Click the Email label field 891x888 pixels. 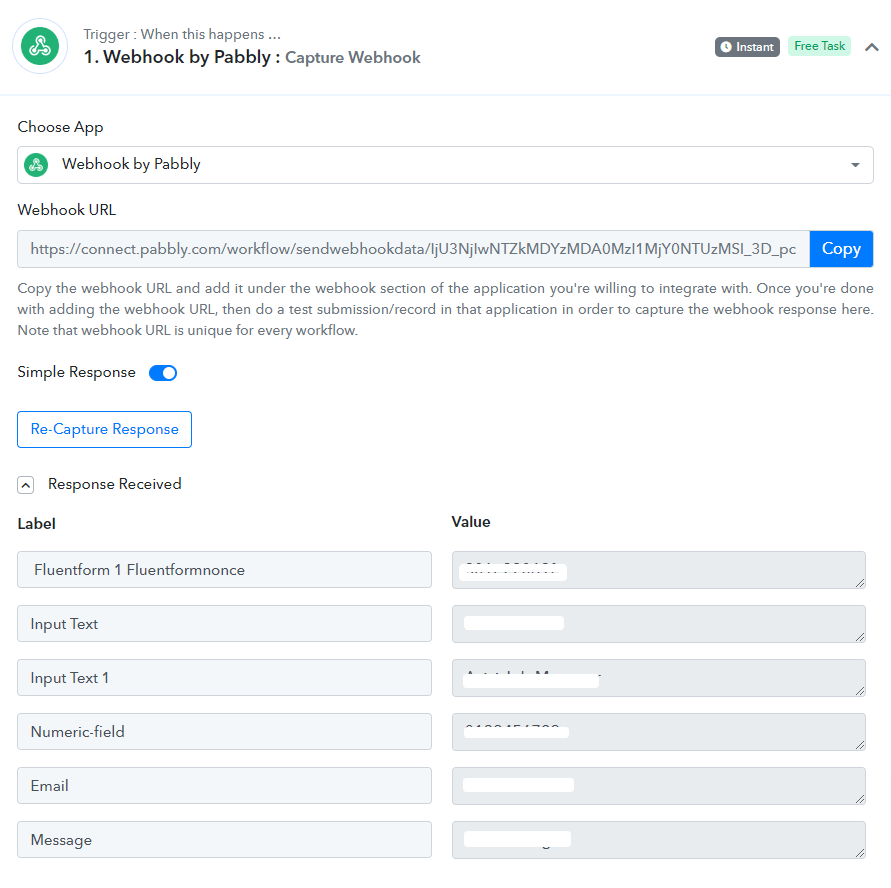[x=224, y=785]
